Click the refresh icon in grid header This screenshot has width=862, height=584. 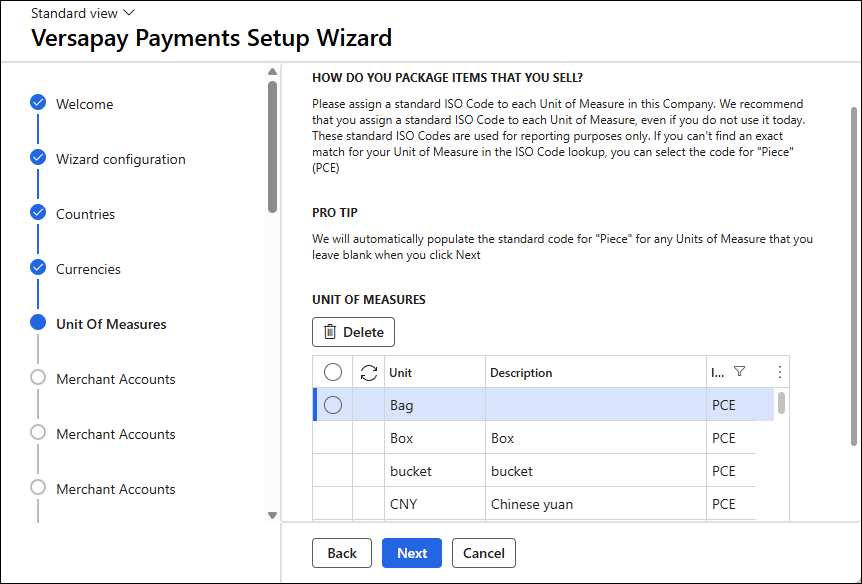coord(369,373)
